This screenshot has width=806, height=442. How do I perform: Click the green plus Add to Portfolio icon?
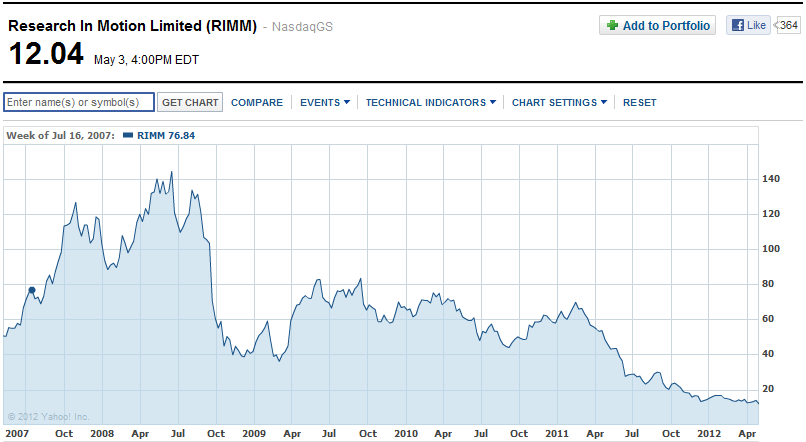(612, 25)
